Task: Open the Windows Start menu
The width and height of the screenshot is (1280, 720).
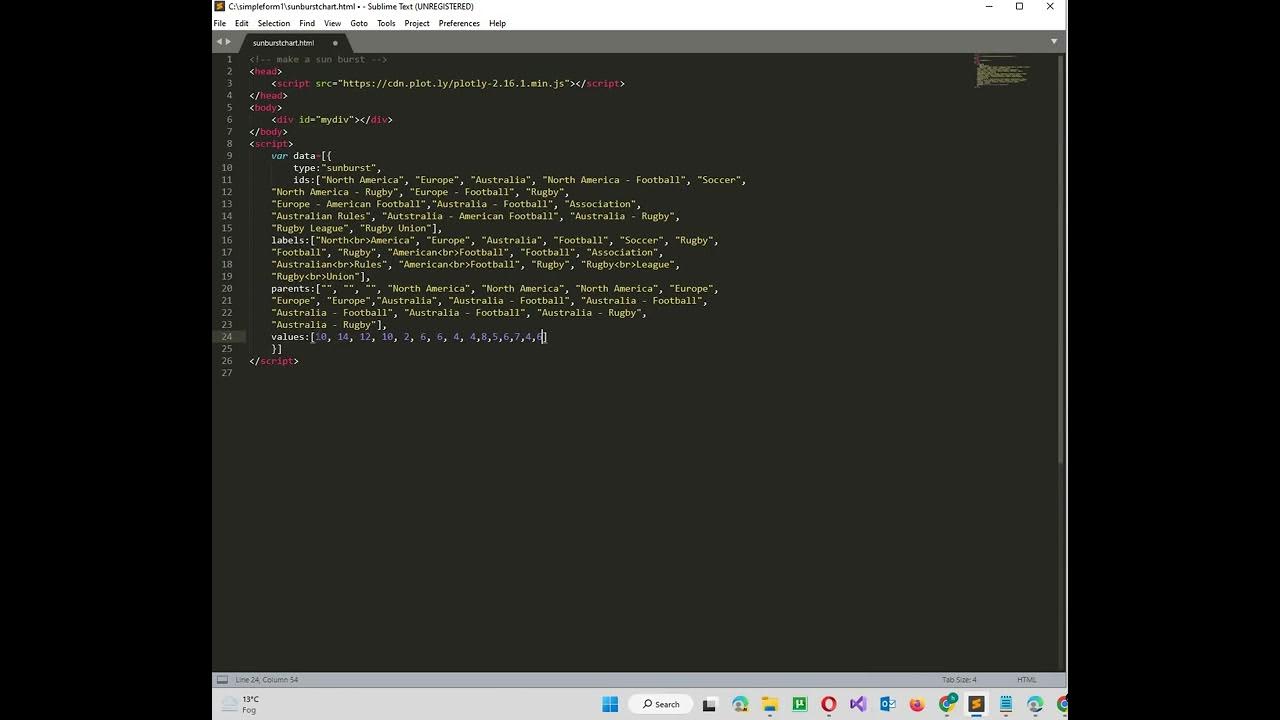Action: click(x=610, y=704)
